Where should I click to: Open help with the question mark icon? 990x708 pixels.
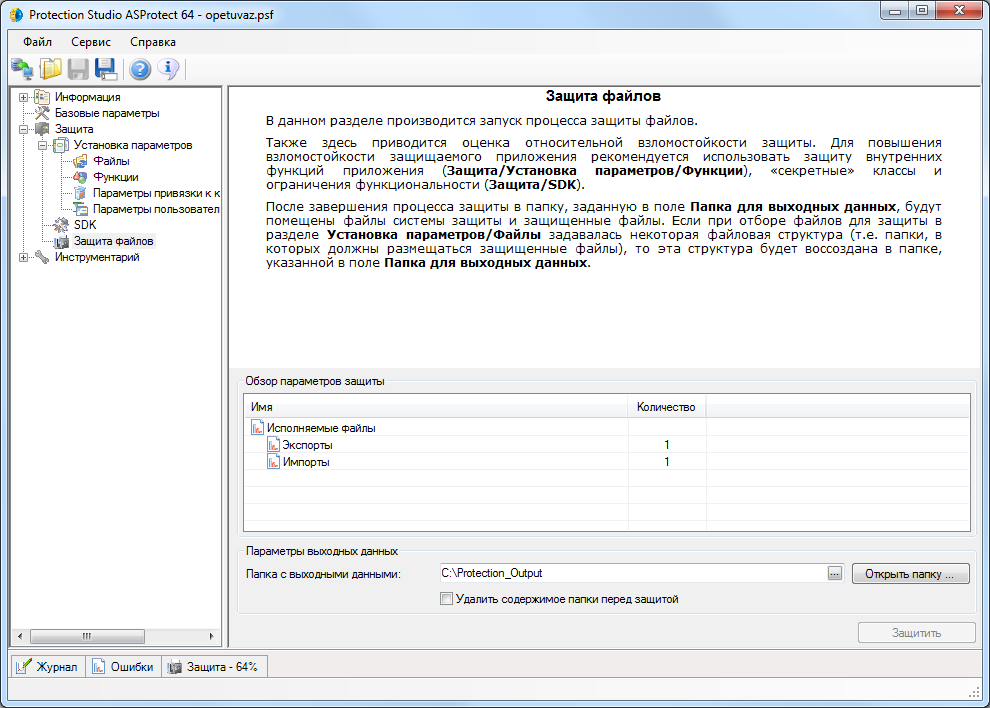coord(140,69)
